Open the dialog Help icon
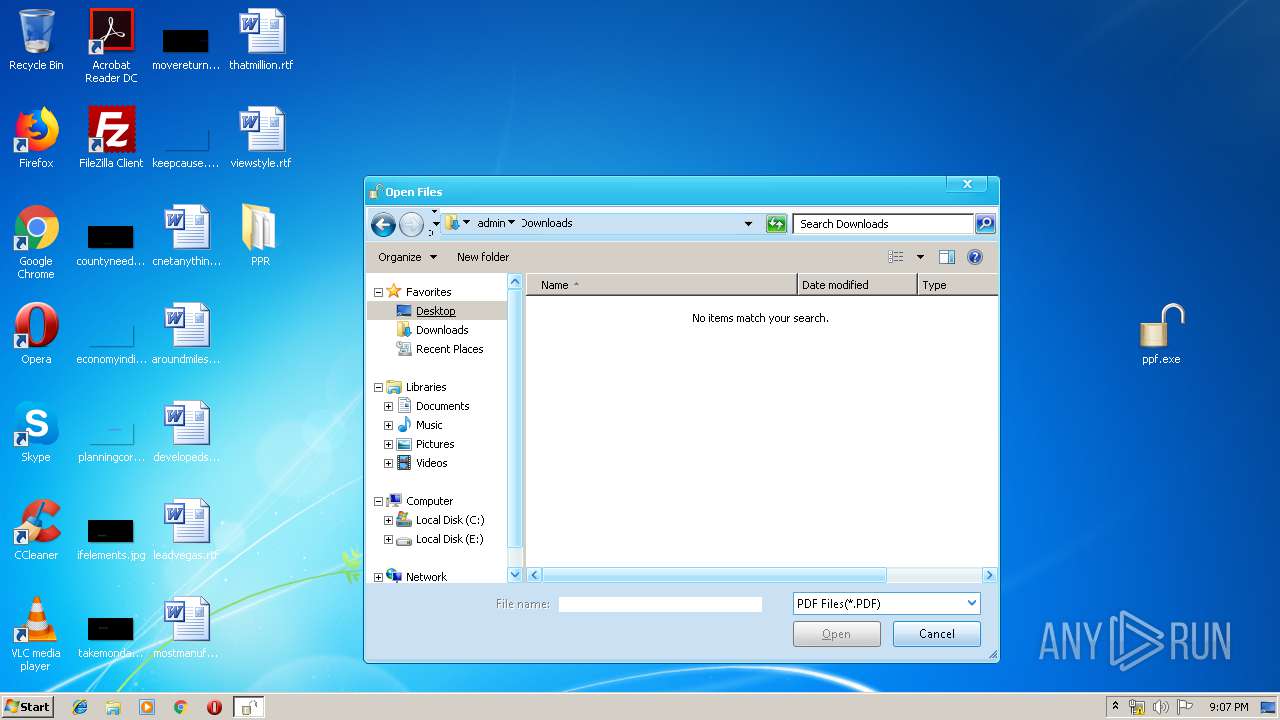 tap(975, 257)
